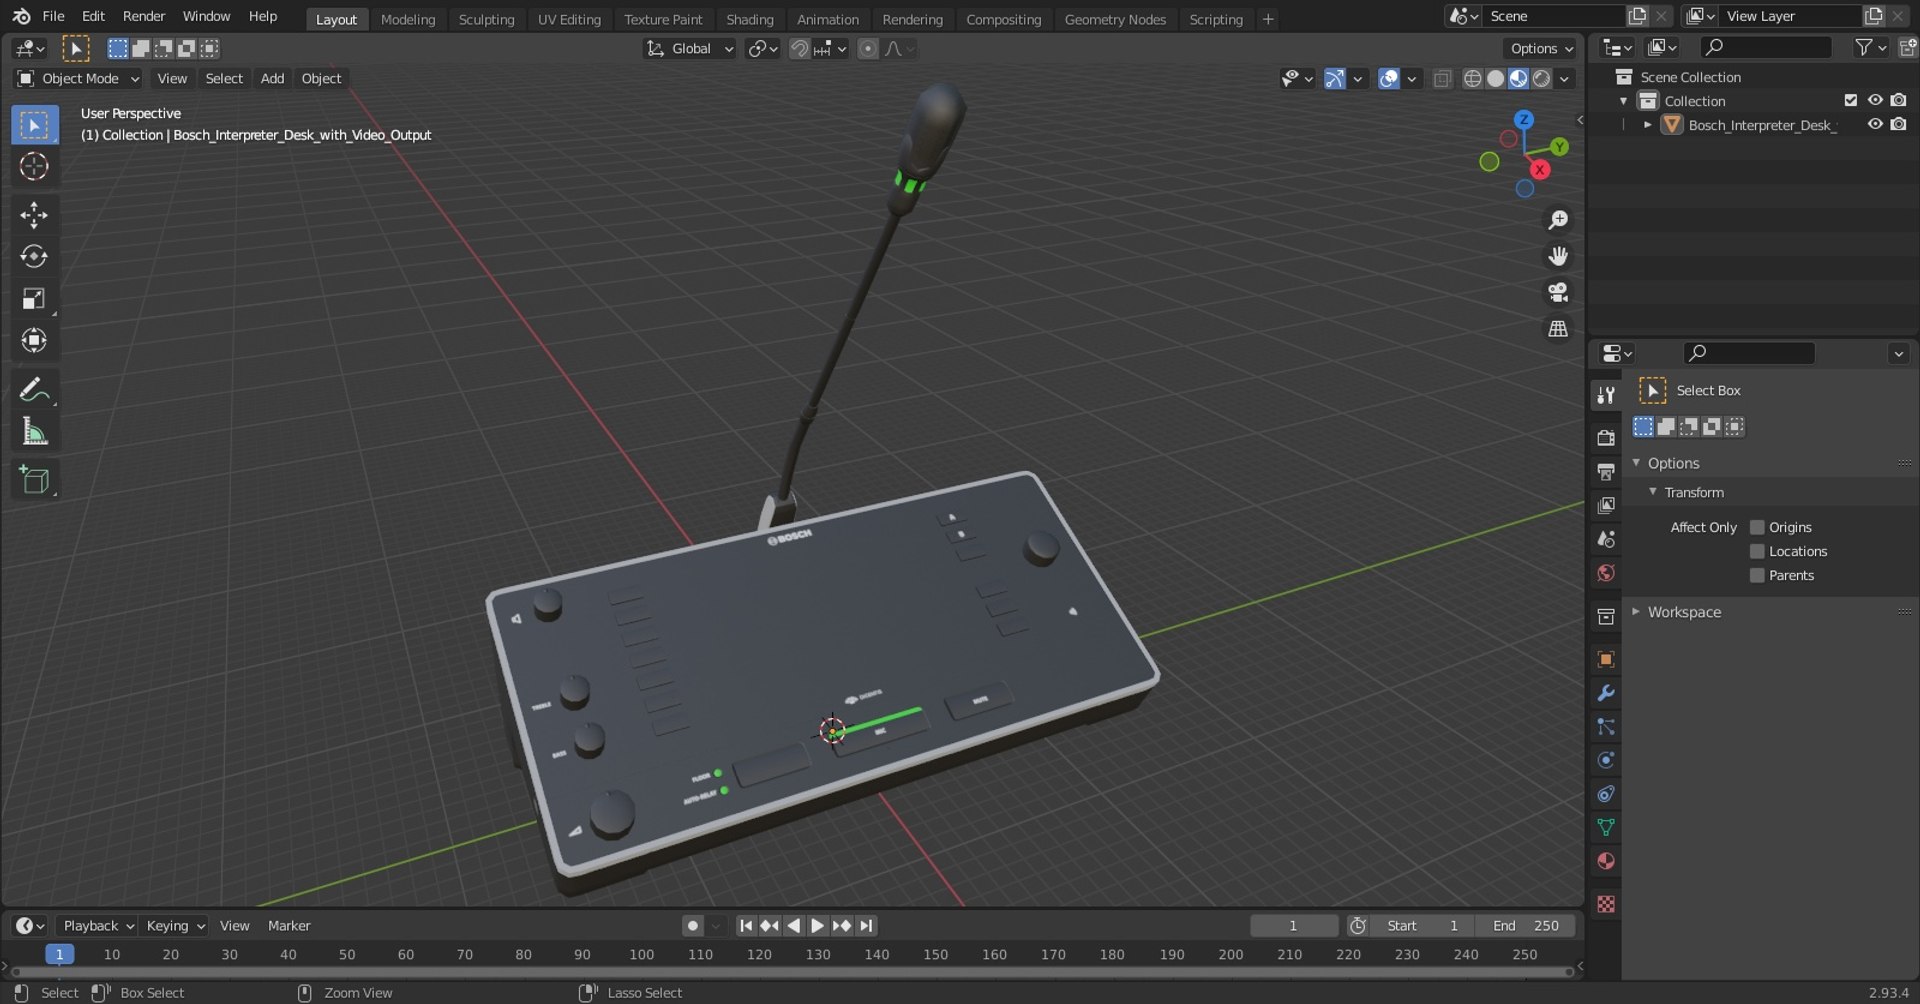Toggle camera view icon
The image size is (1920, 1004).
1558,292
